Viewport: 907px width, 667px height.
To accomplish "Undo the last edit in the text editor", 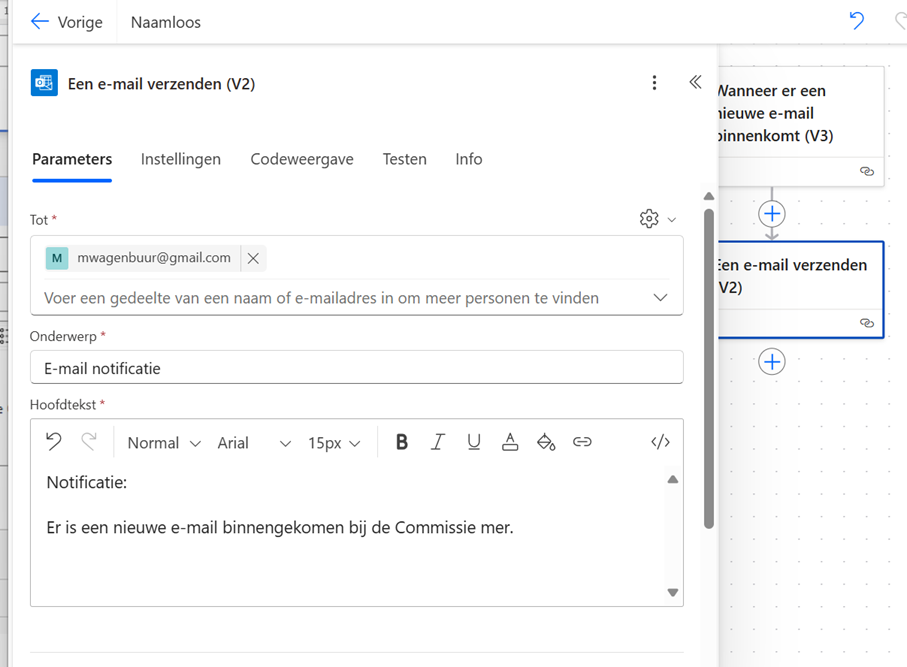I will (53, 441).
